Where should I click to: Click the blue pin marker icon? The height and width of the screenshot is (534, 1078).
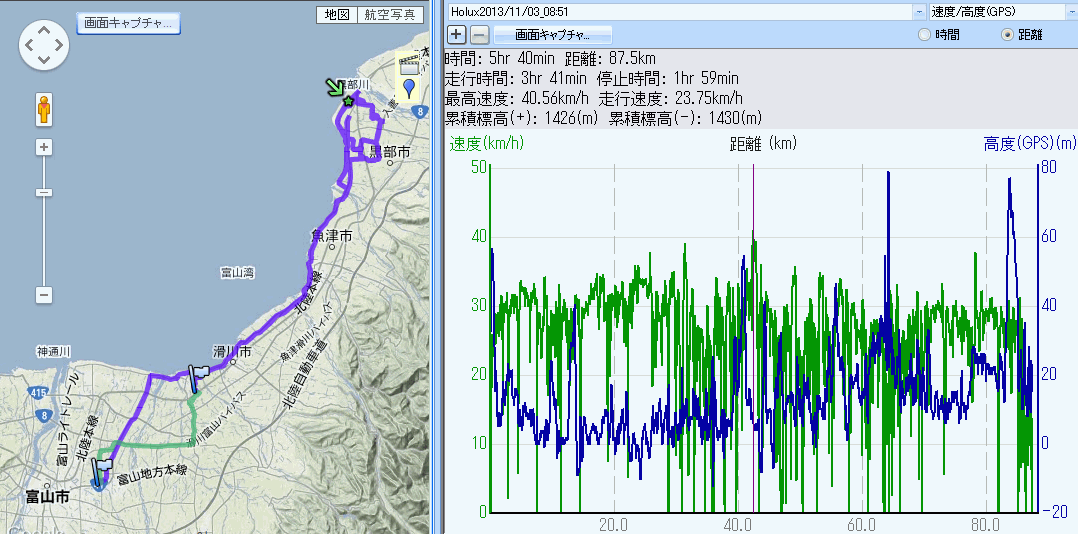pos(409,88)
